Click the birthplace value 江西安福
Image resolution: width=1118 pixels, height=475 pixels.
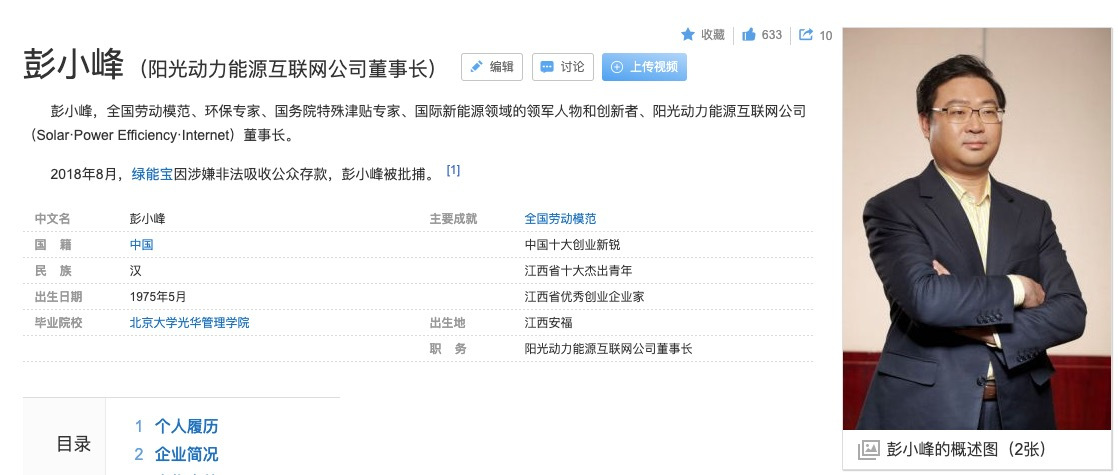point(548,322)
